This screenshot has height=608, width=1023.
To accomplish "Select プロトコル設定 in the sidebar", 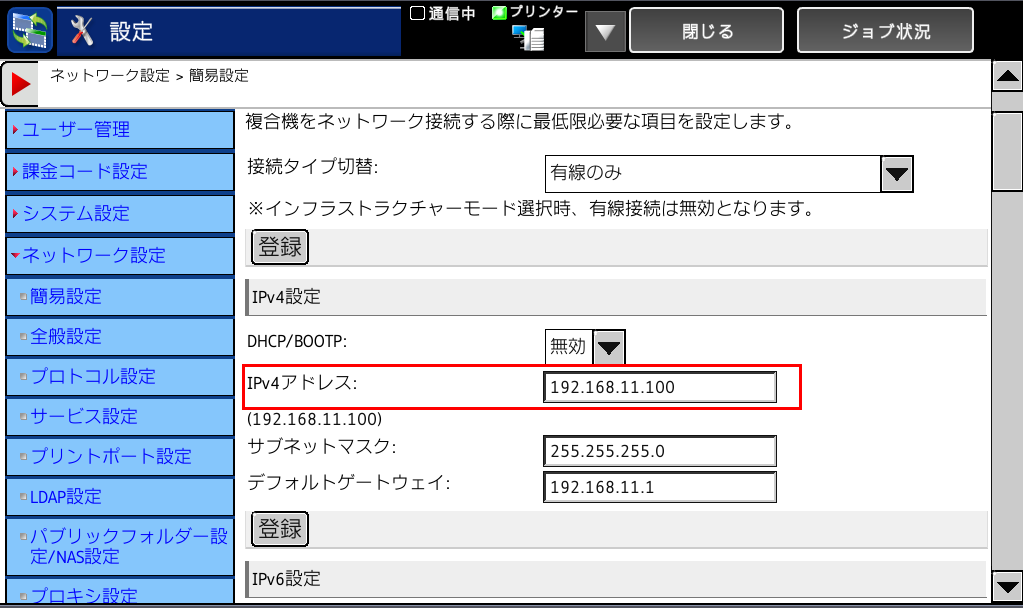I will (119, 377).
